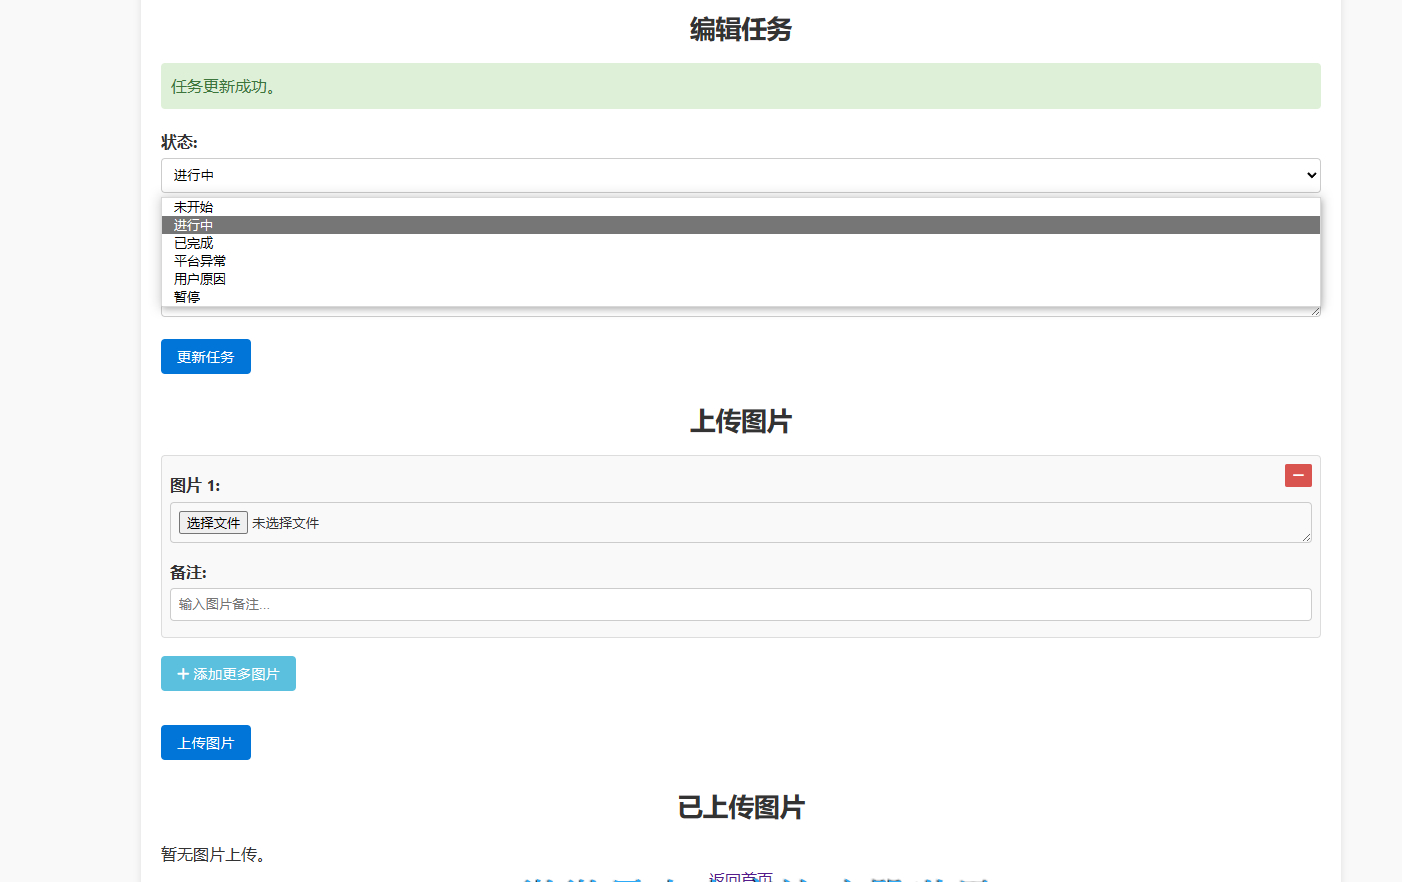This screenshot has height=882, width=1402.
Task: Choose 用户原因 from the dropdown list
Action: point(200,279)
